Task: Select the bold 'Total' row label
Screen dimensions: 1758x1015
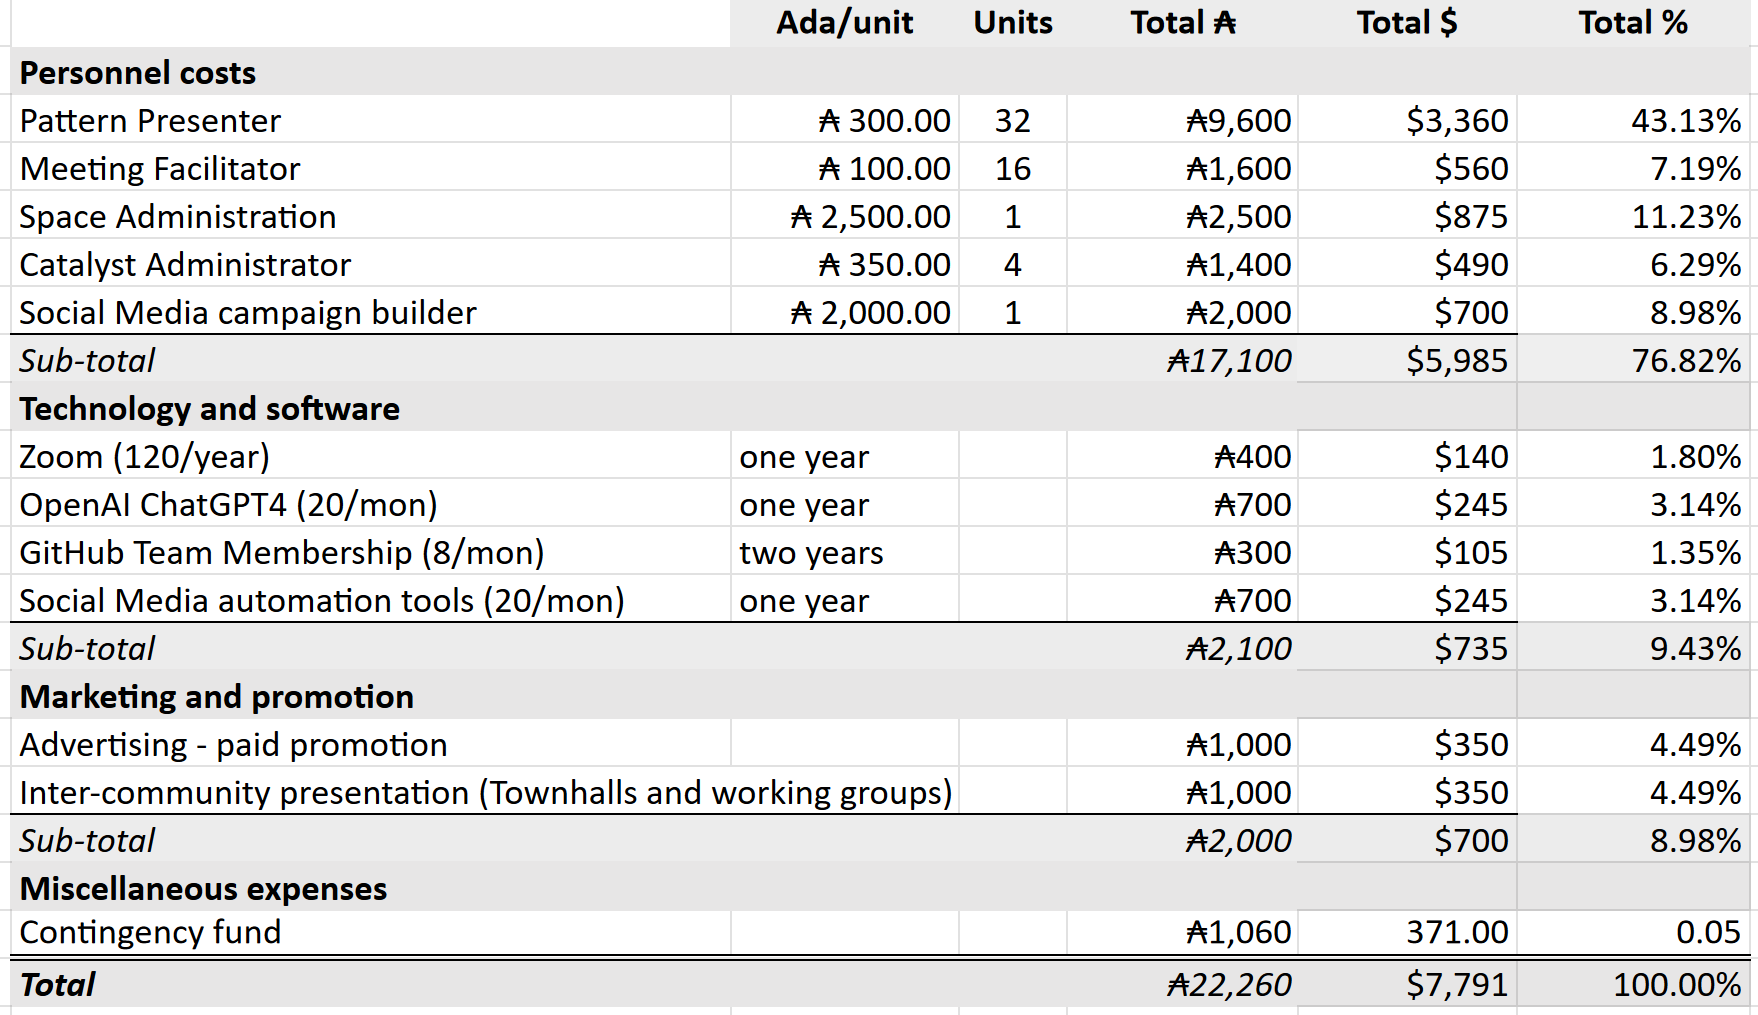Action: (x=57, y=984)
